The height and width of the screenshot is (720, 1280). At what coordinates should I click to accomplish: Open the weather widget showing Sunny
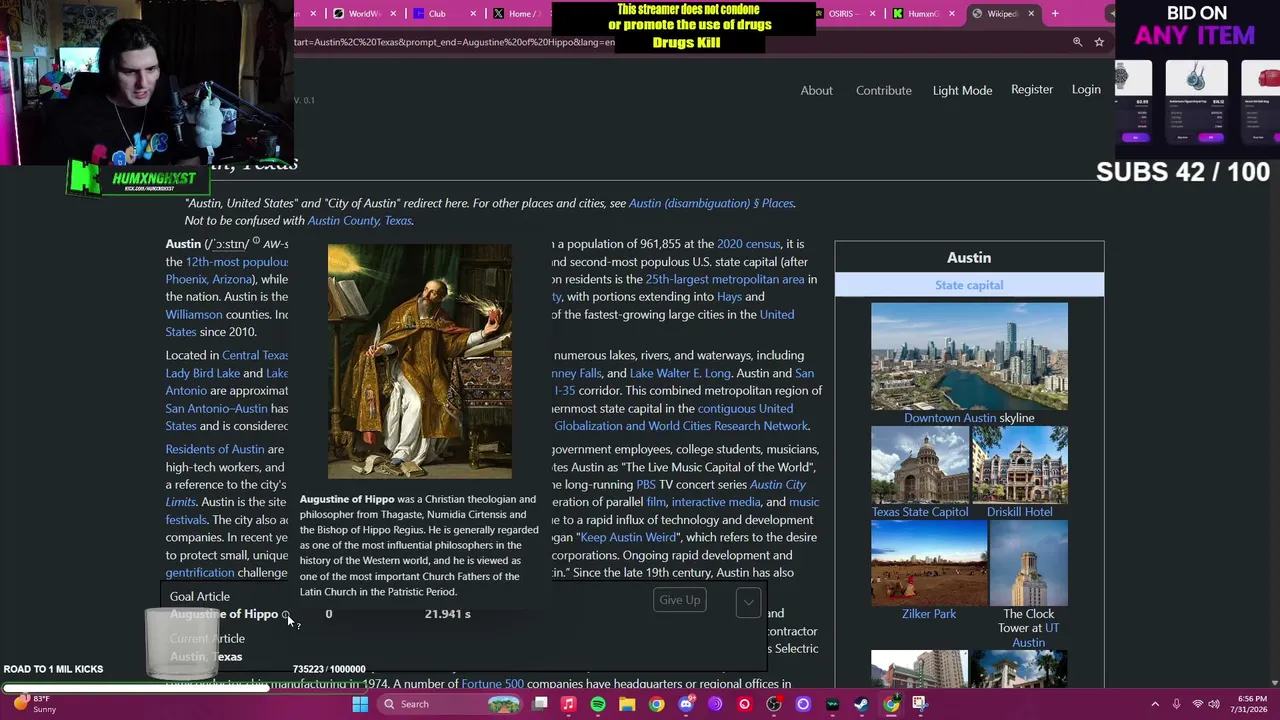coord(34,704)
